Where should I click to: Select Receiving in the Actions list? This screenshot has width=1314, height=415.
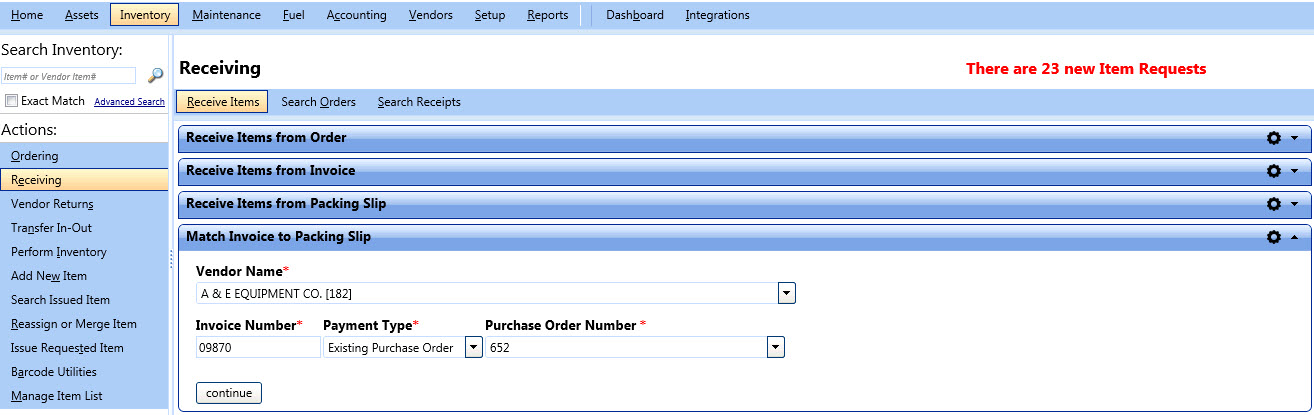pos(84,180)
